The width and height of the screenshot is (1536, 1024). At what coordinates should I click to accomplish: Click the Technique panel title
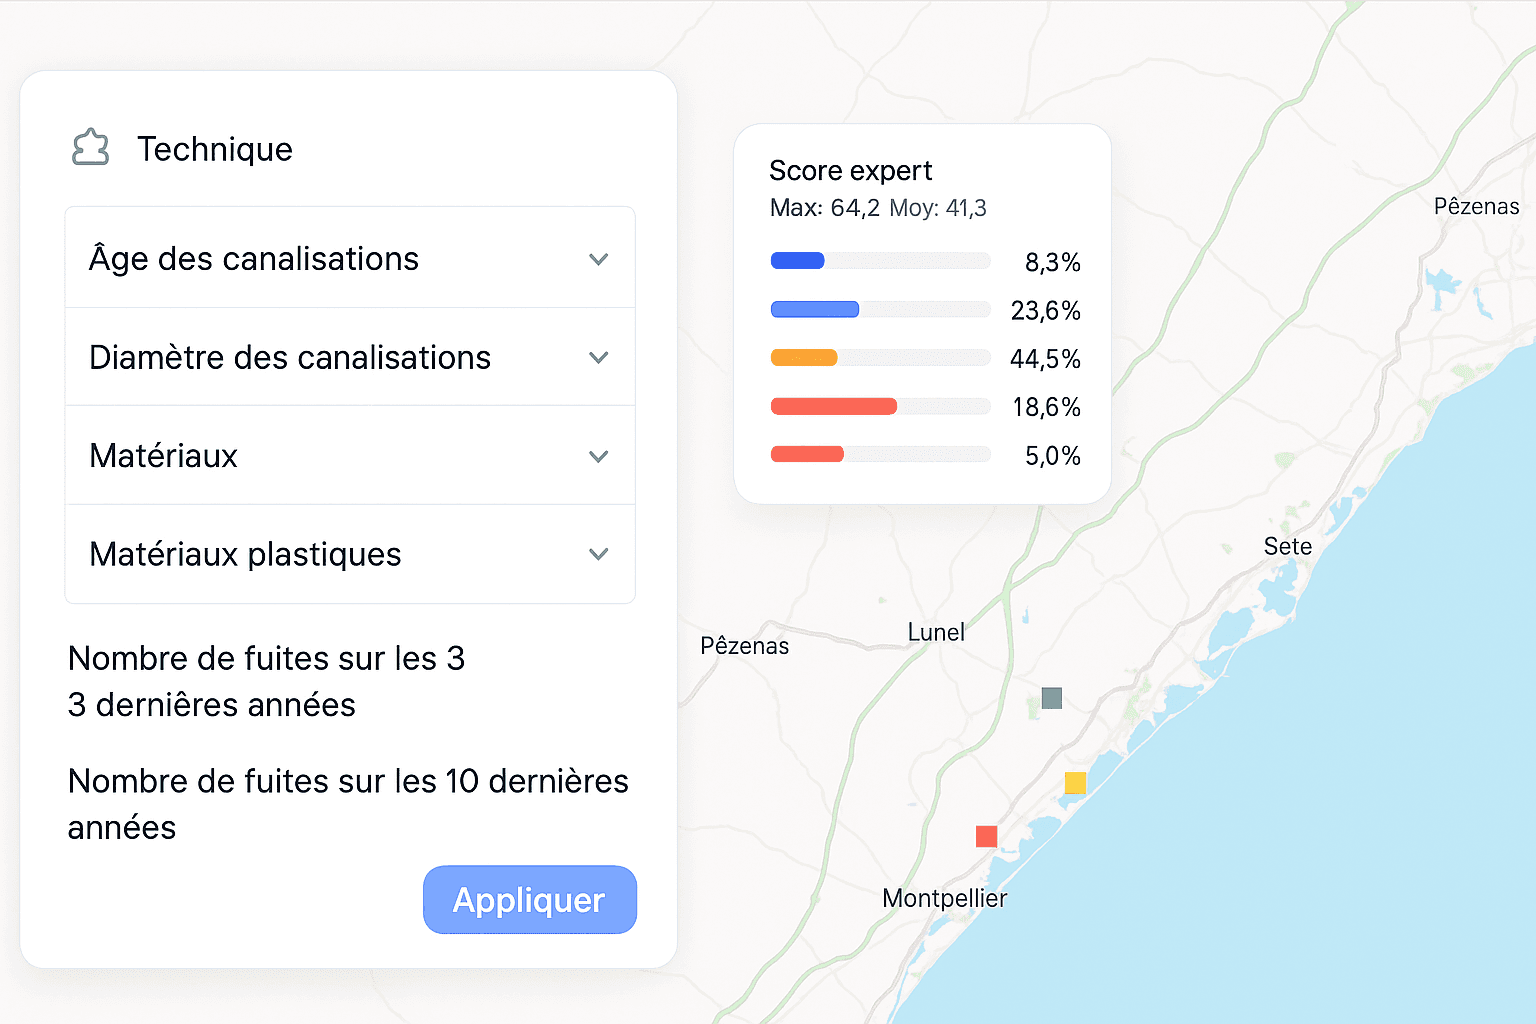215,149
